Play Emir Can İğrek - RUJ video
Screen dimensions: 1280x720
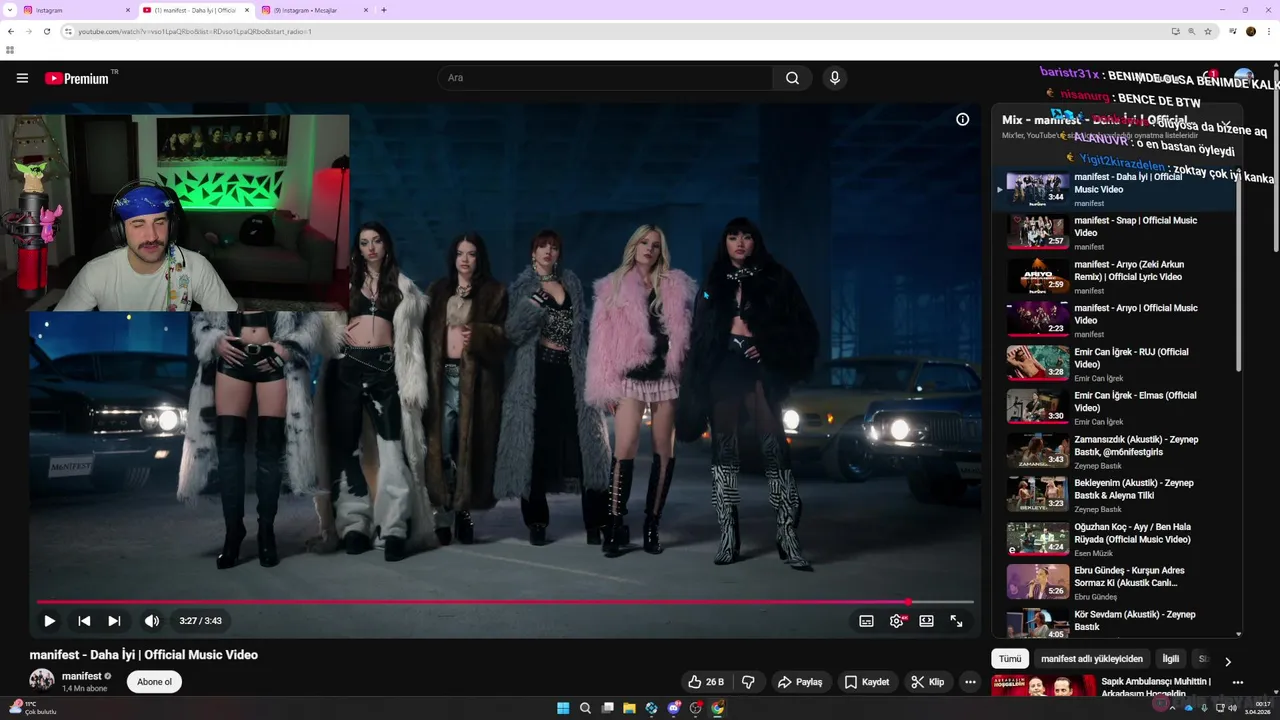tap(1116, 364)
